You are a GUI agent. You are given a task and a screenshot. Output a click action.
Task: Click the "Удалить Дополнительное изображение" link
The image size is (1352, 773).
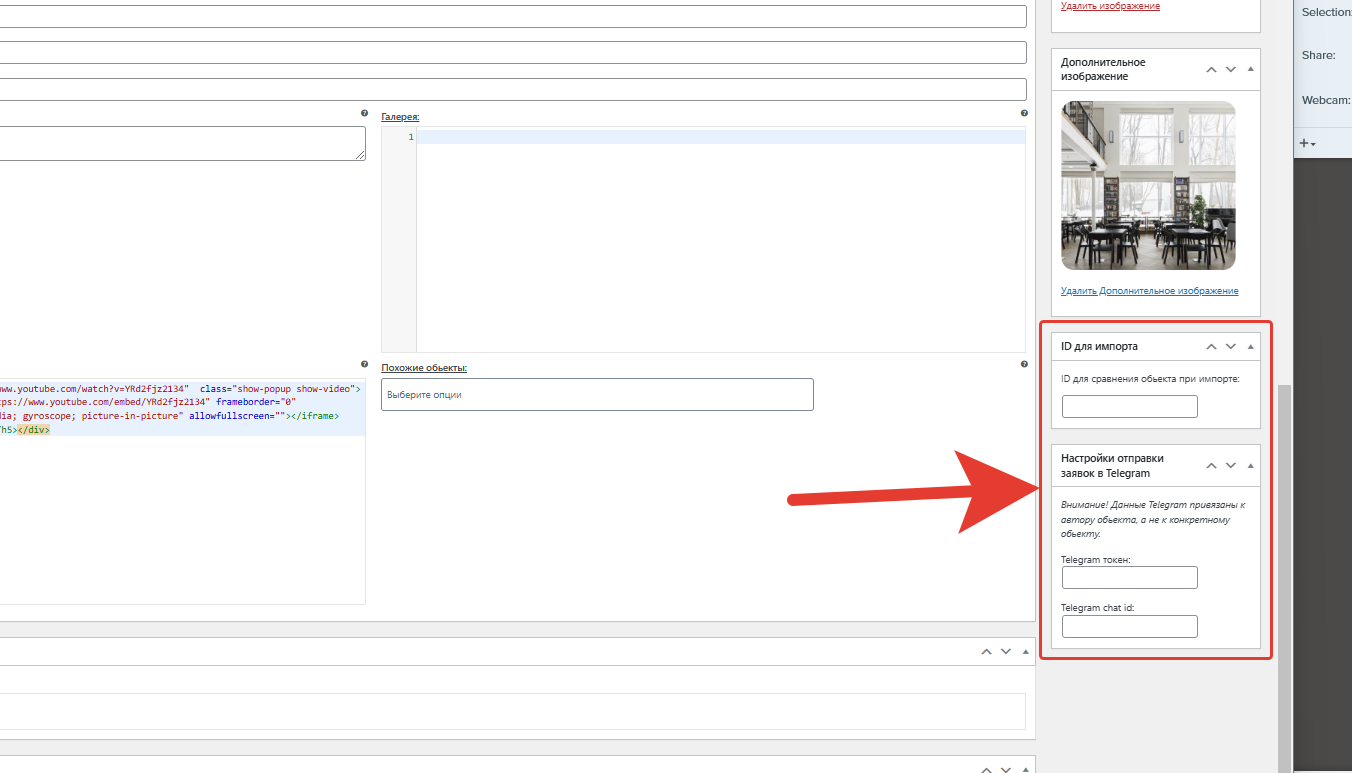coord(1149,291)
